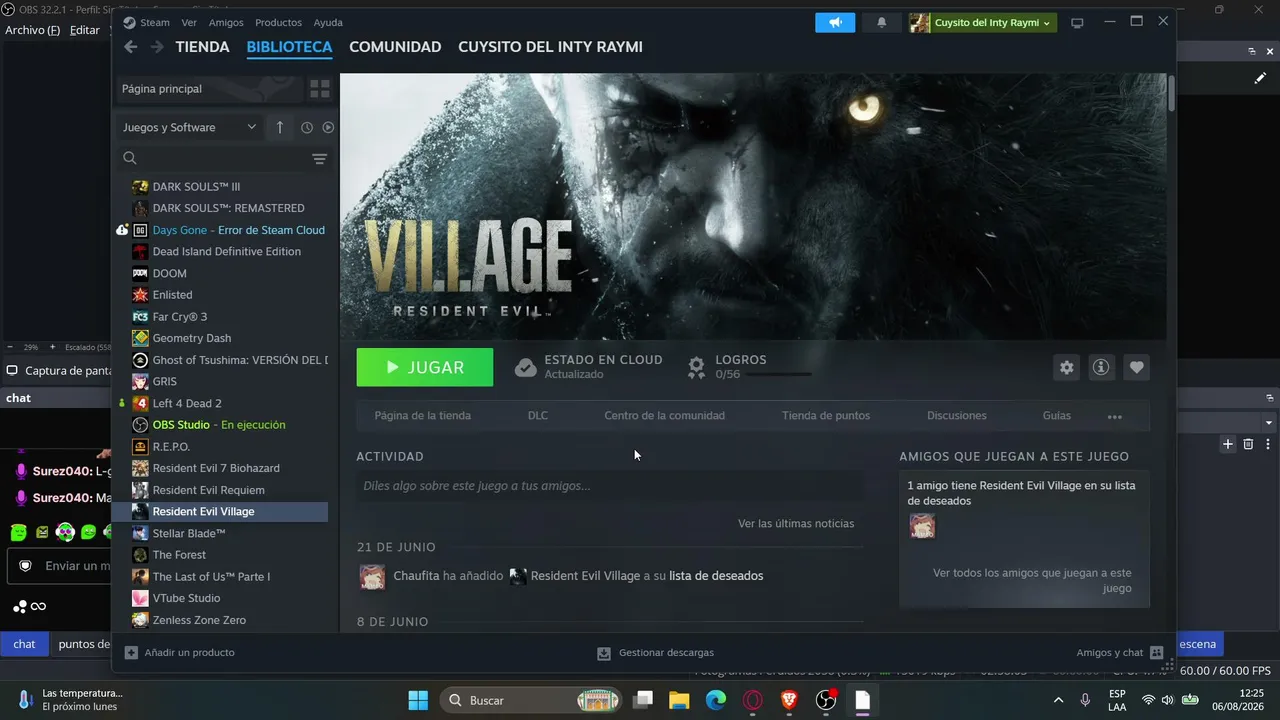Select Days Gone in the game list
1280x720 pixels.
229,230
